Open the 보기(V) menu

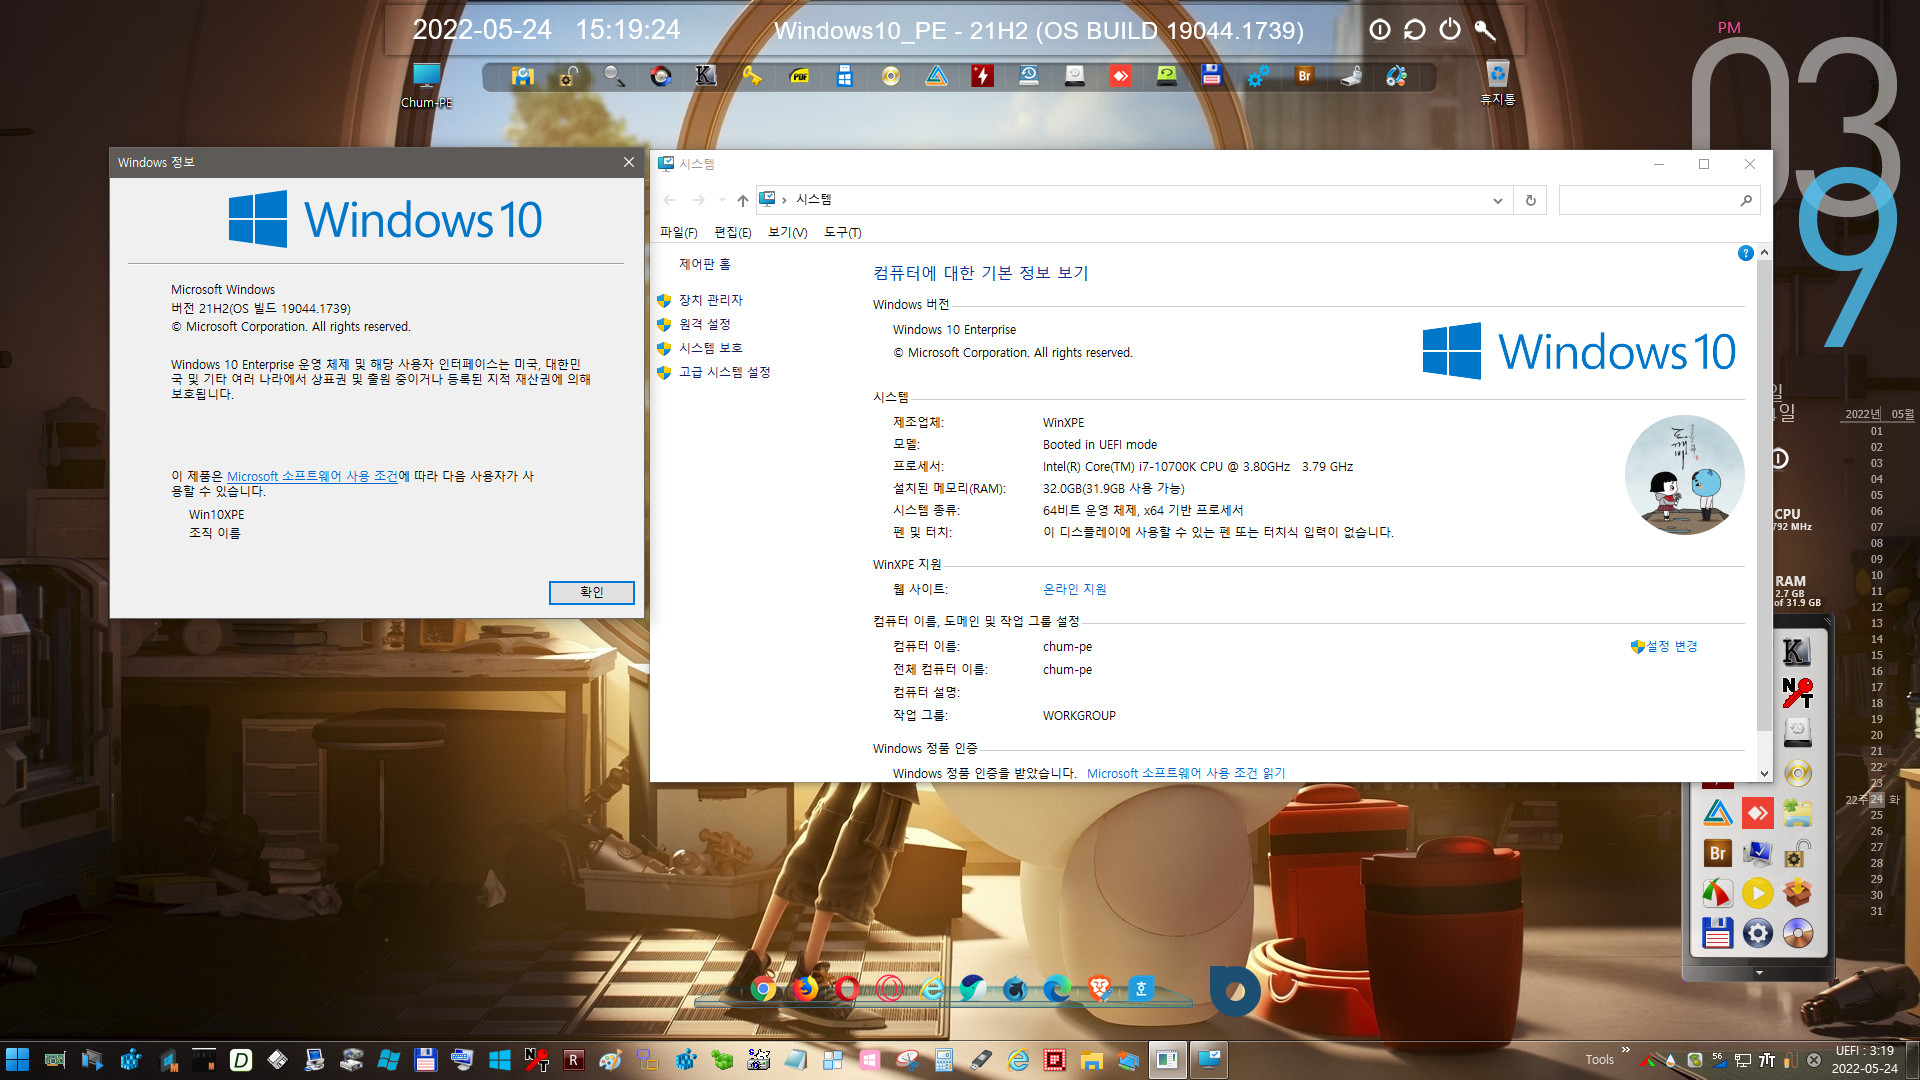787,232
